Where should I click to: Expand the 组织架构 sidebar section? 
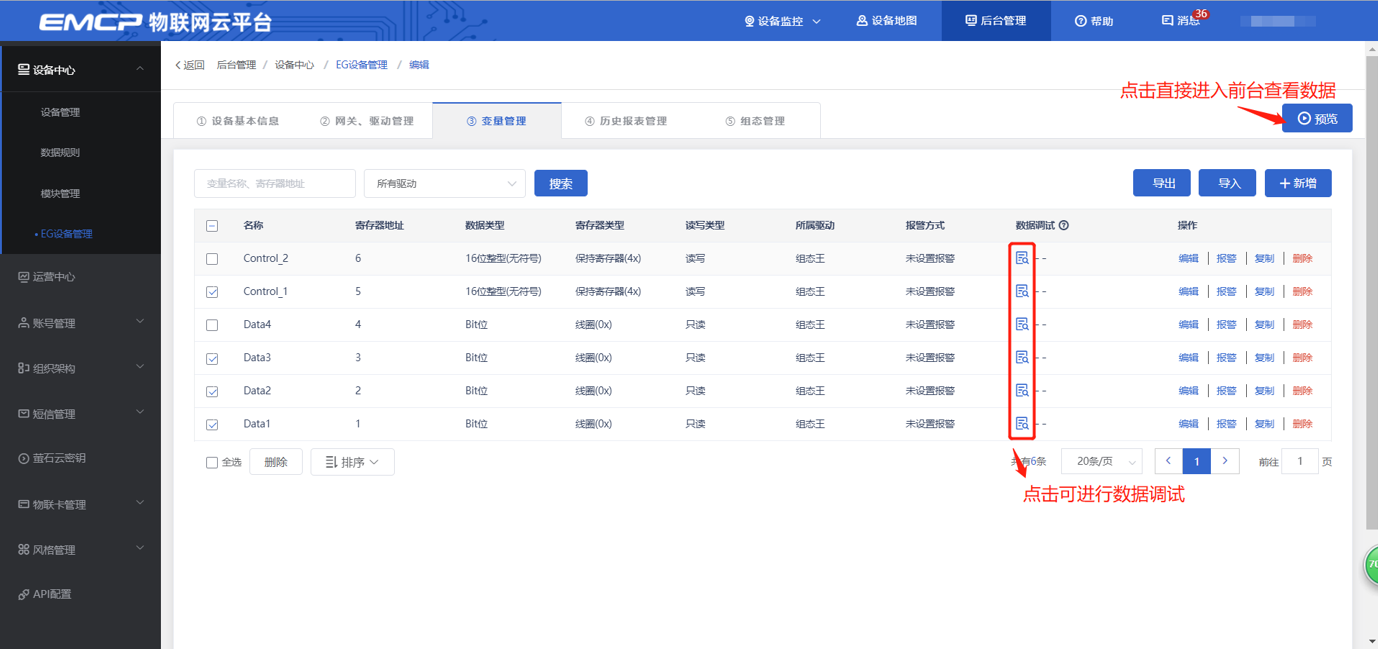click(140, 367)
